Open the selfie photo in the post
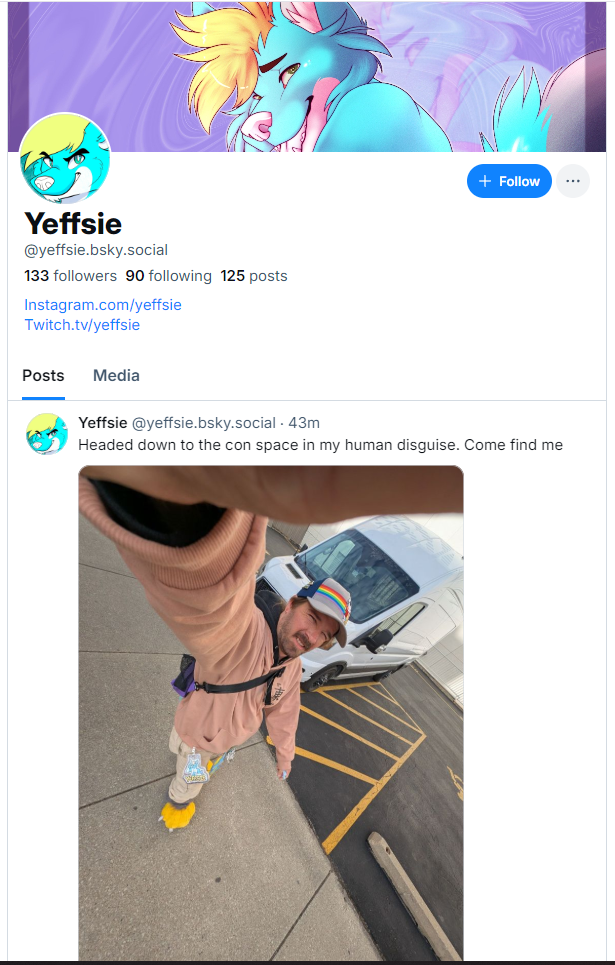 [x=271, y=713]
